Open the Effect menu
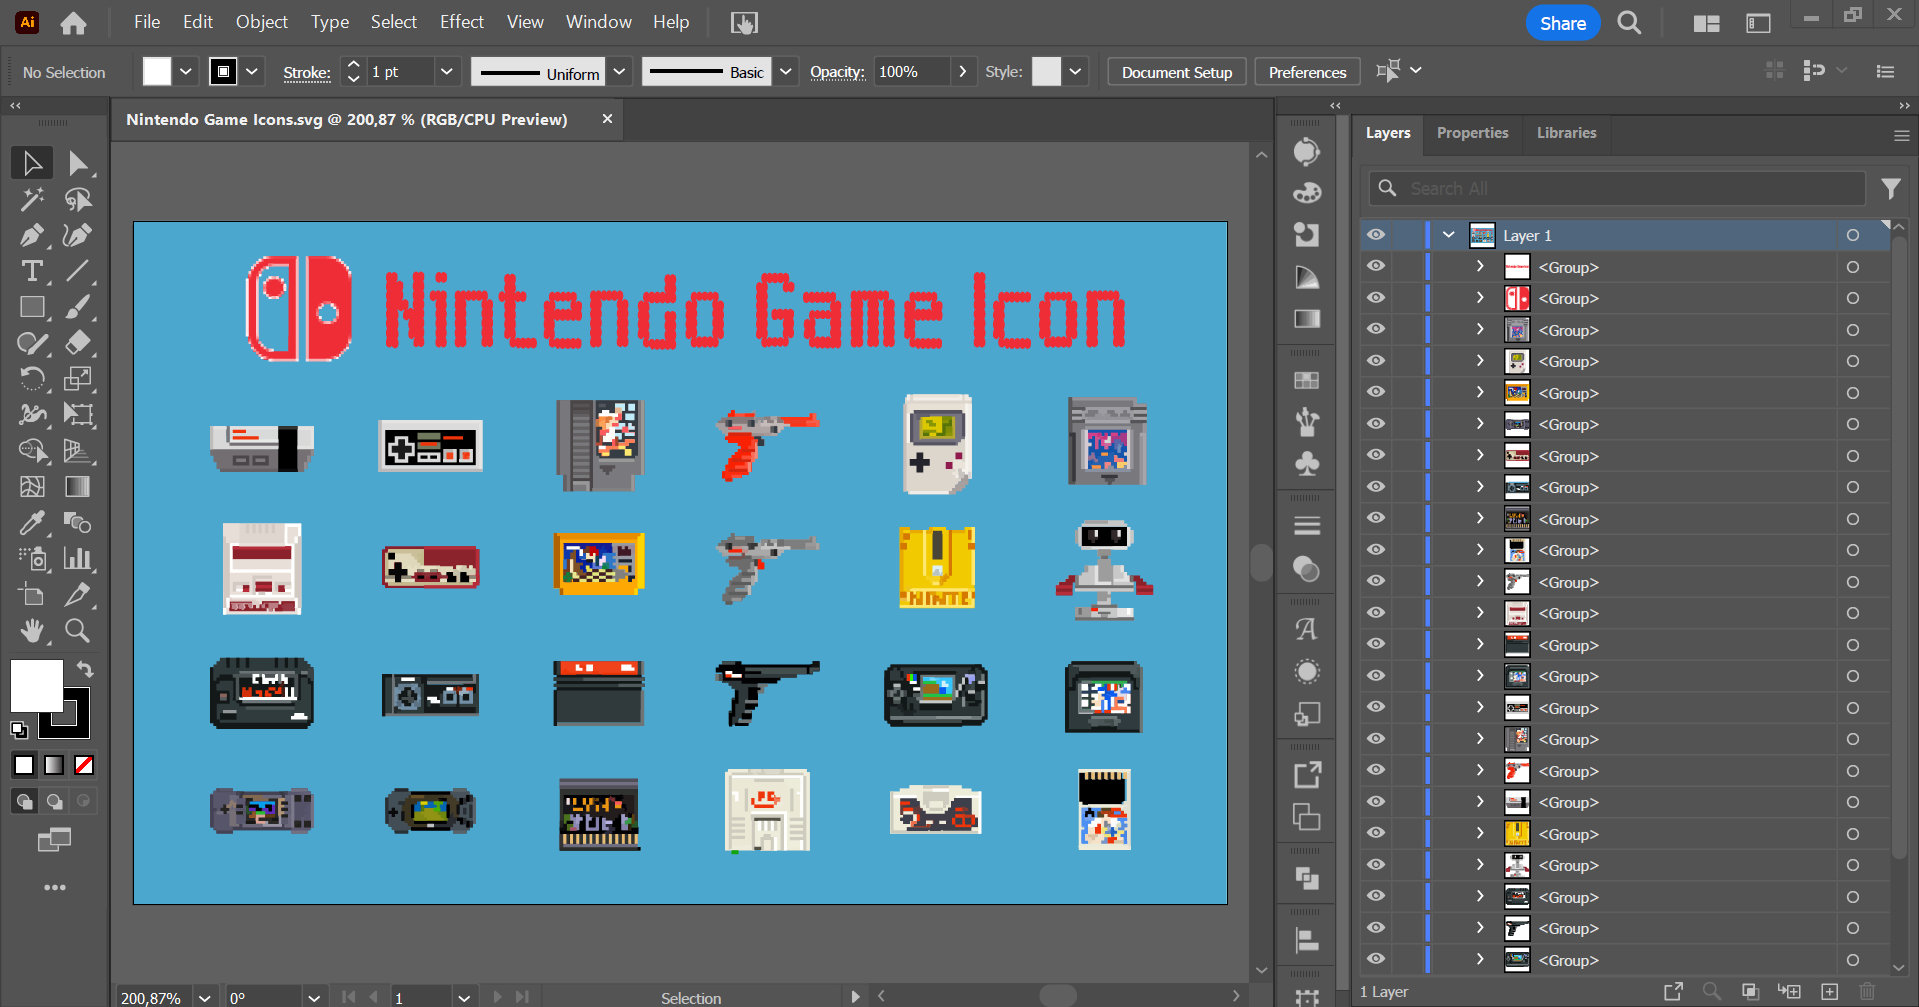 point(461,21)
